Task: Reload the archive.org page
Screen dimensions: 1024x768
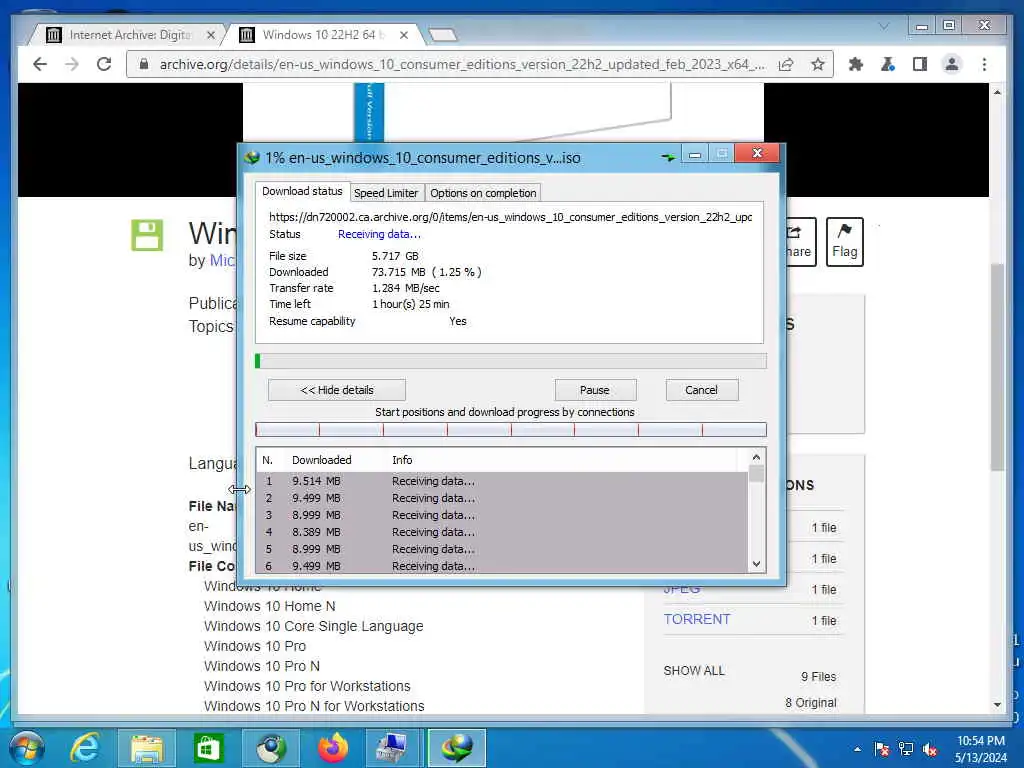Action: 104,64
